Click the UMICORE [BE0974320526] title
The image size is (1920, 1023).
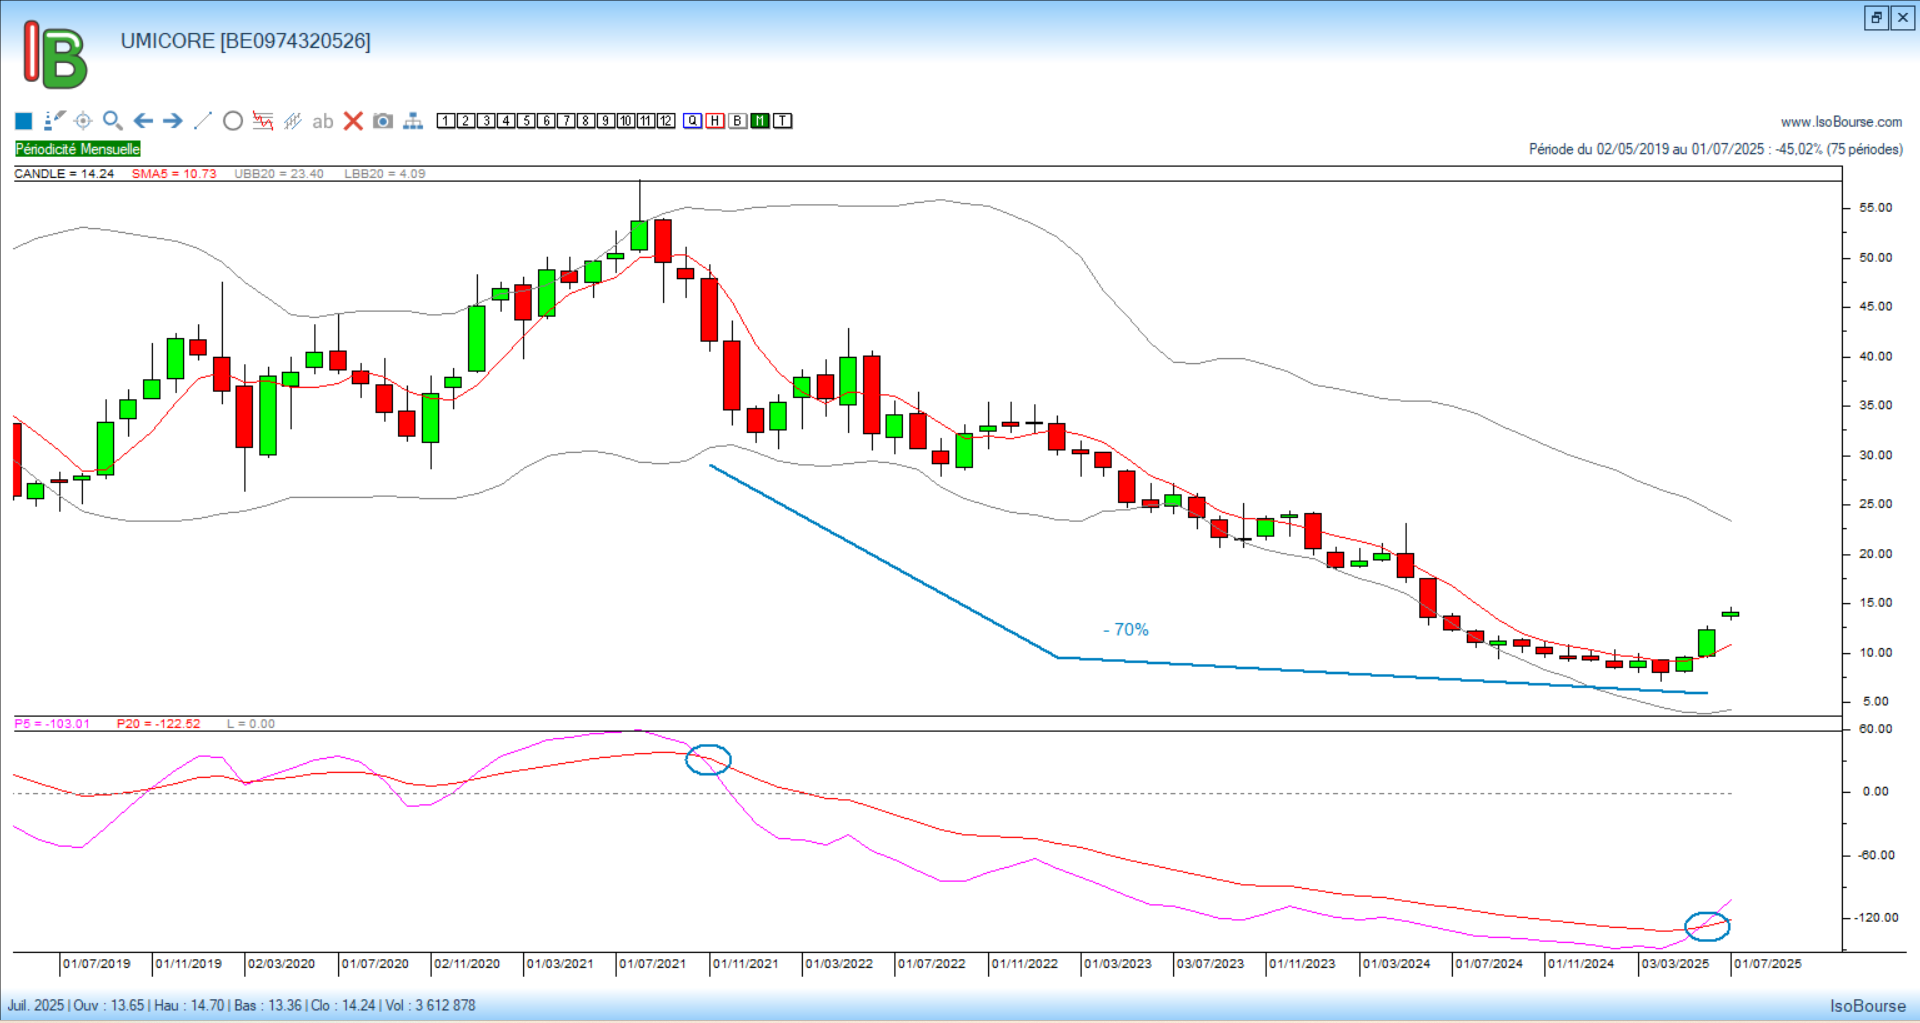tap(245, 41)
